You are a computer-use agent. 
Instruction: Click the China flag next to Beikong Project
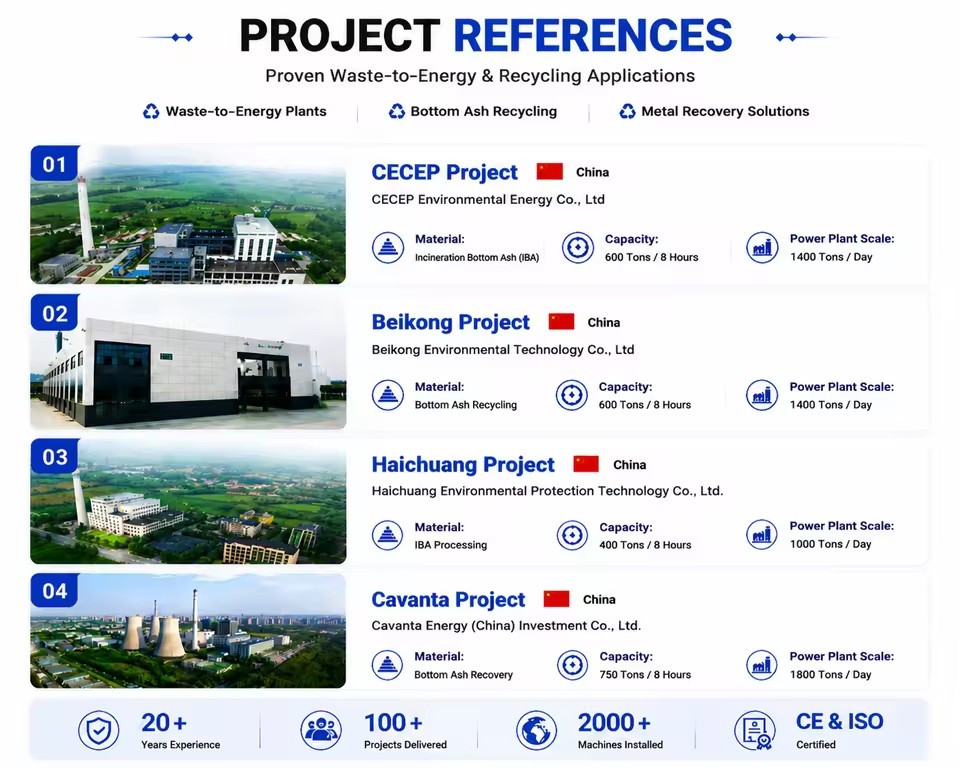[561, 322]
